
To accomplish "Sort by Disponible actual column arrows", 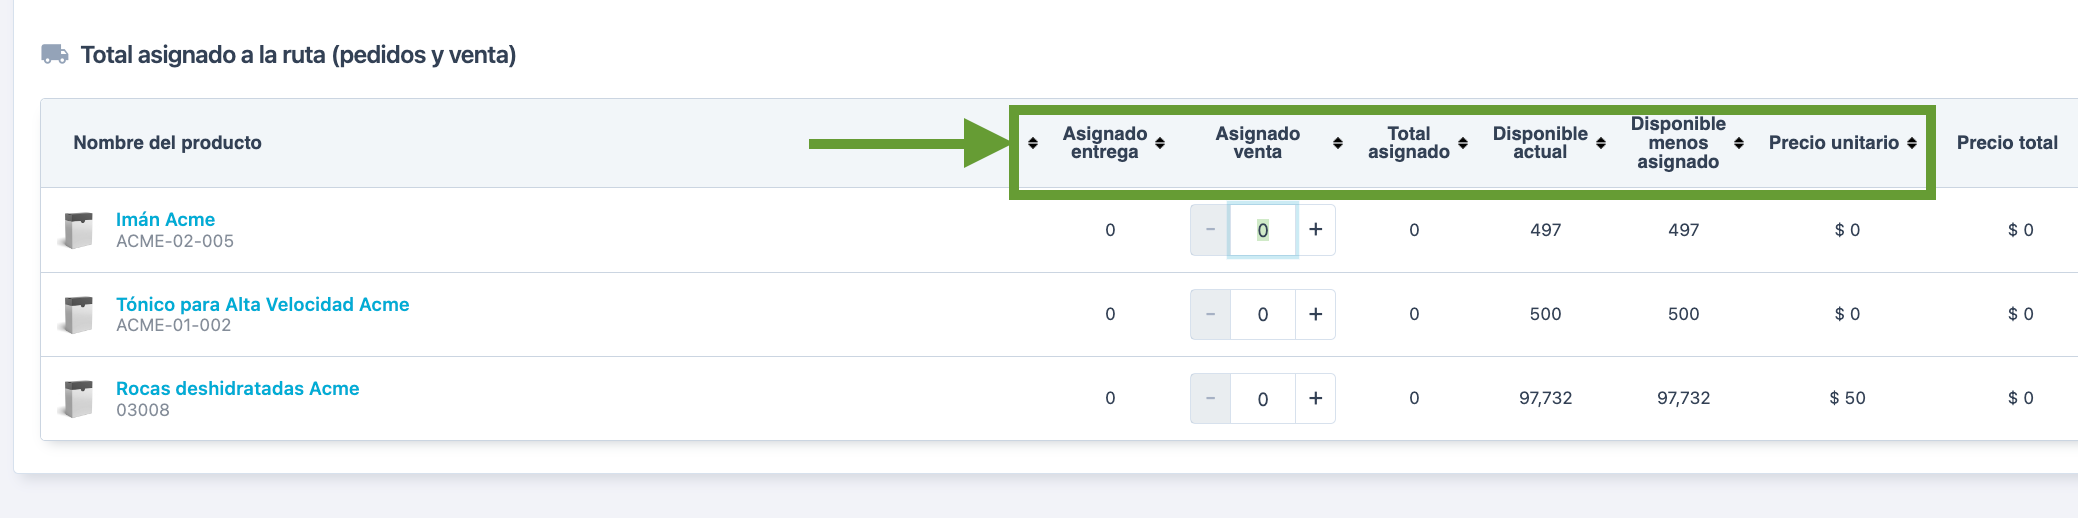I will [x=1601, y=143].
